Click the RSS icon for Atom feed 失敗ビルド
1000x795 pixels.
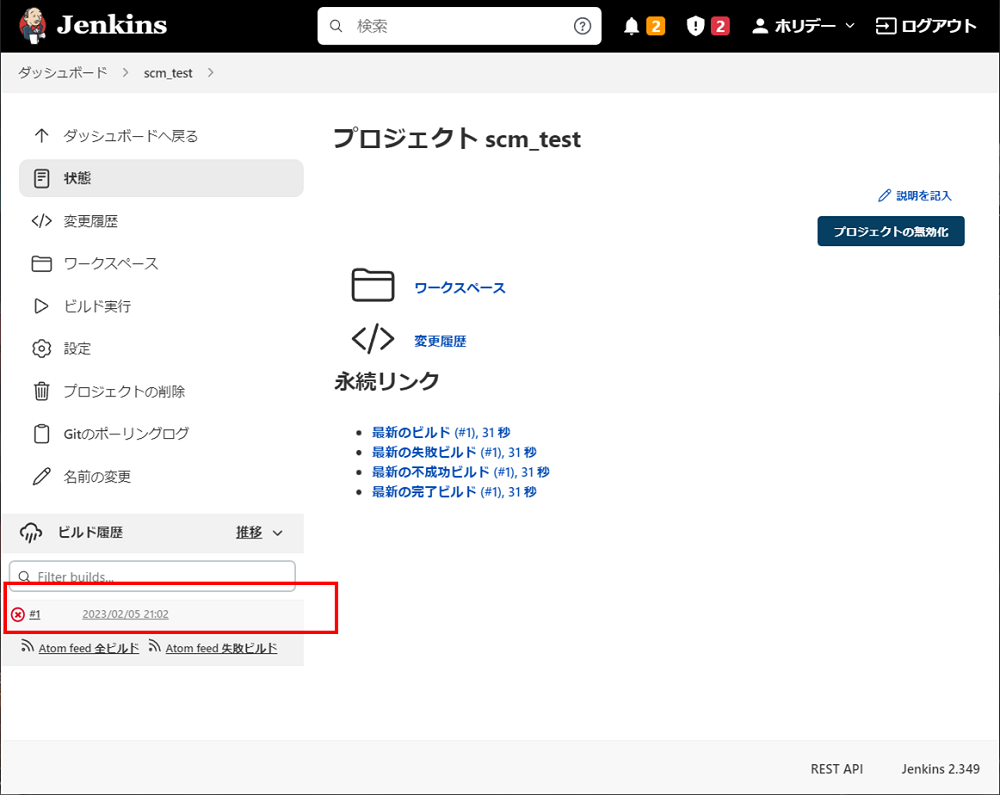click(x=154, y=646)
